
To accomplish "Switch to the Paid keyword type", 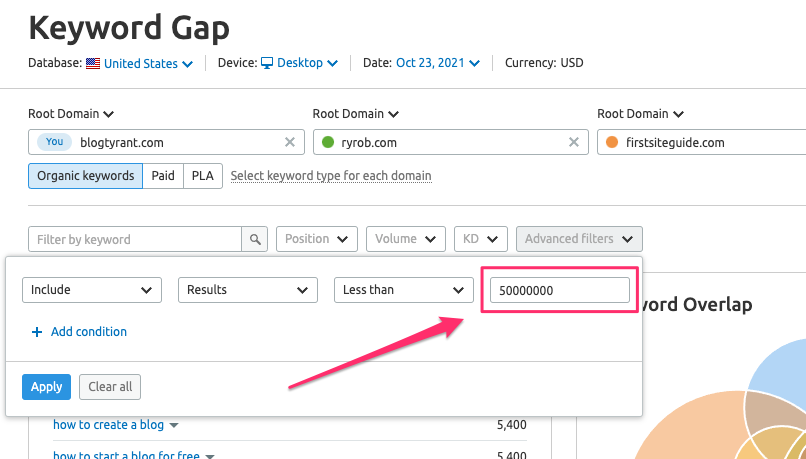I will 163,176.
